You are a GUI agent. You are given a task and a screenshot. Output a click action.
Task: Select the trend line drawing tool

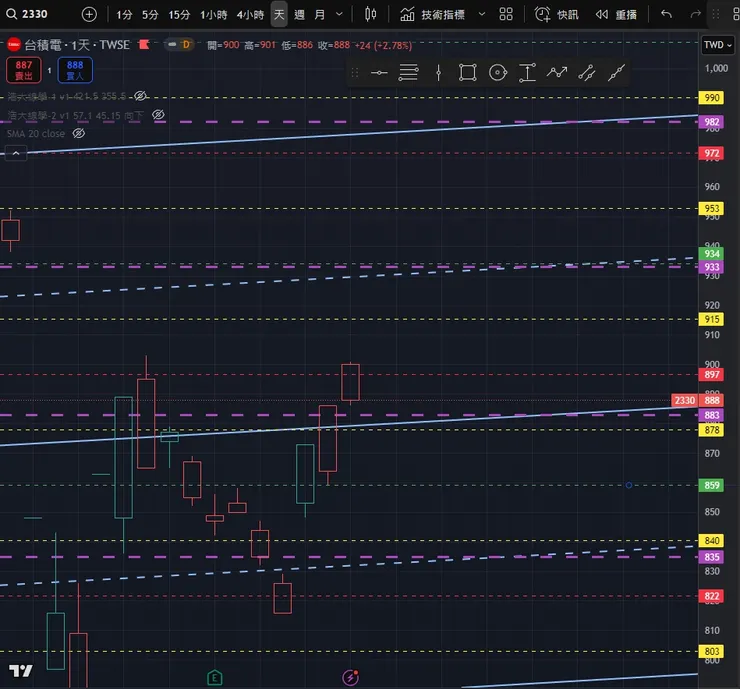(x=587, y=72)
